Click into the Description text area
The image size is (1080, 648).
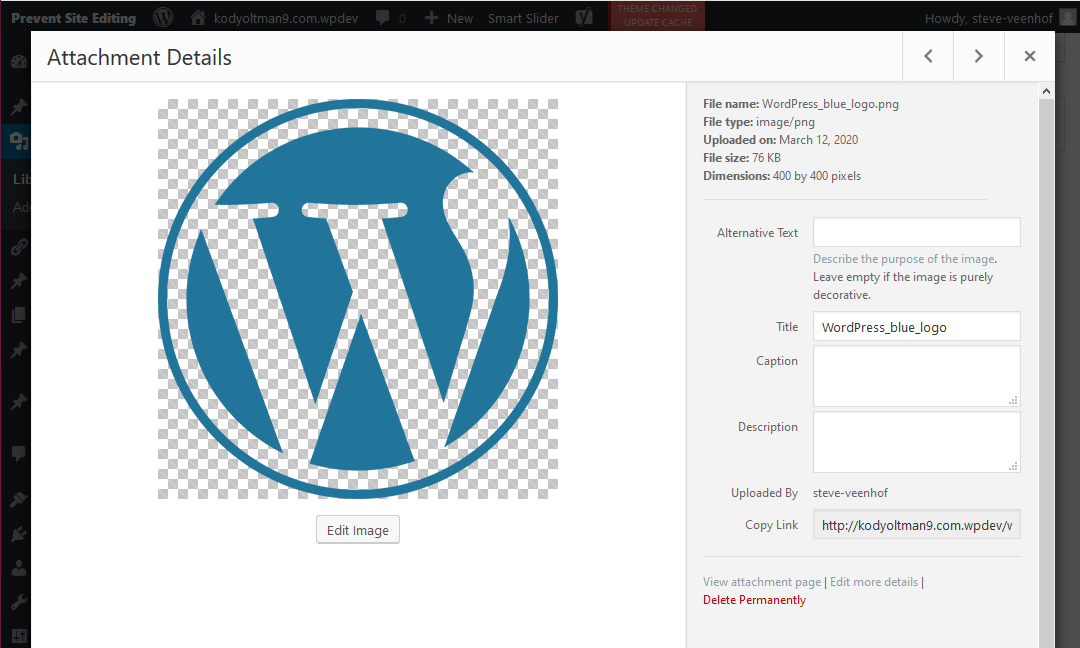tap(916, 441)
